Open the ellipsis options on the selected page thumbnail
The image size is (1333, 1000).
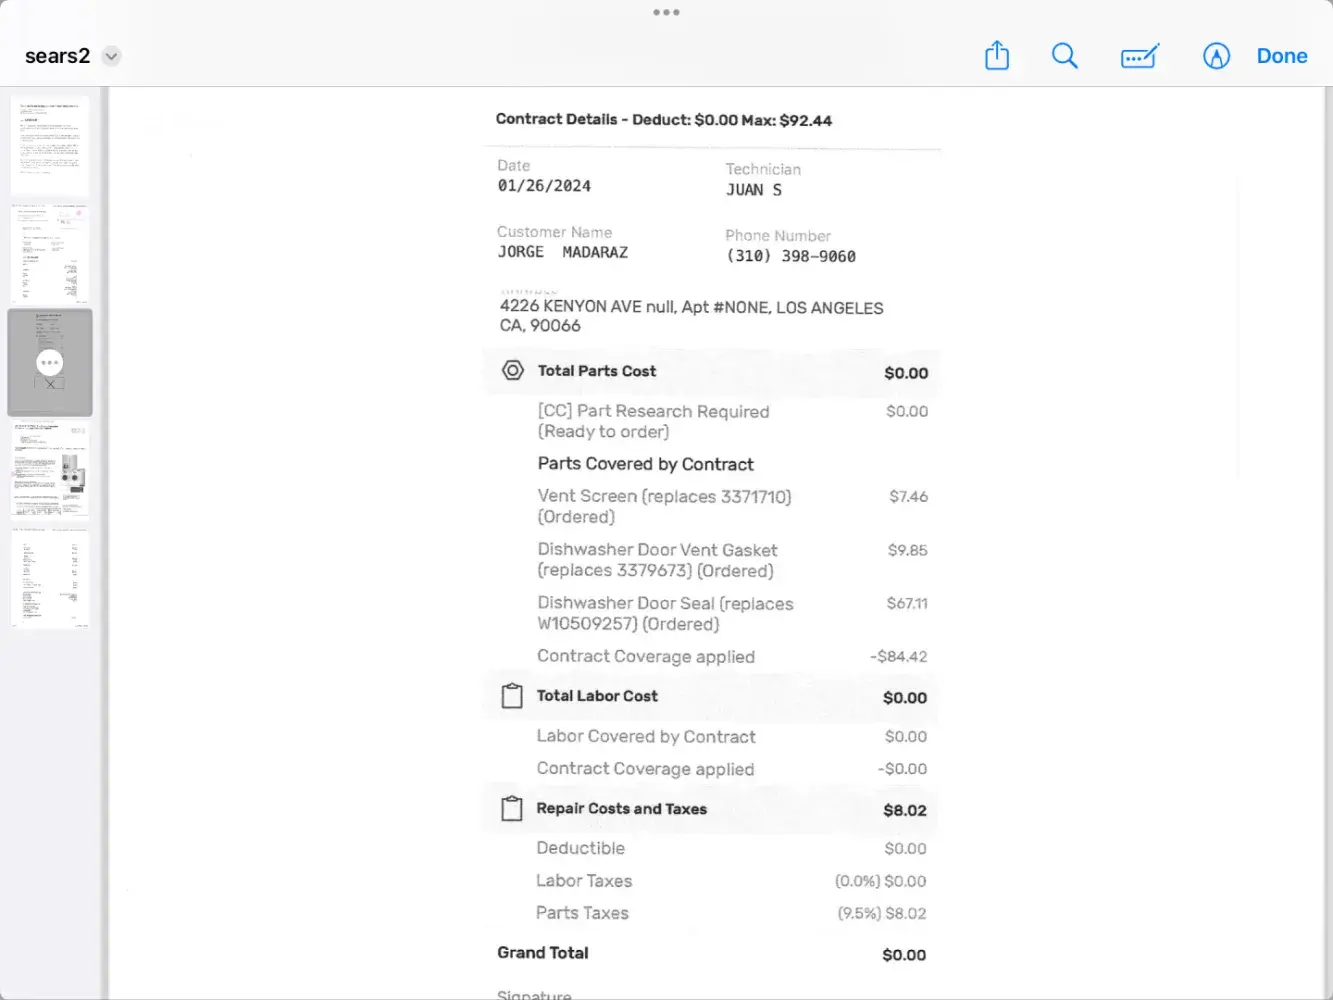click(50, 363)
